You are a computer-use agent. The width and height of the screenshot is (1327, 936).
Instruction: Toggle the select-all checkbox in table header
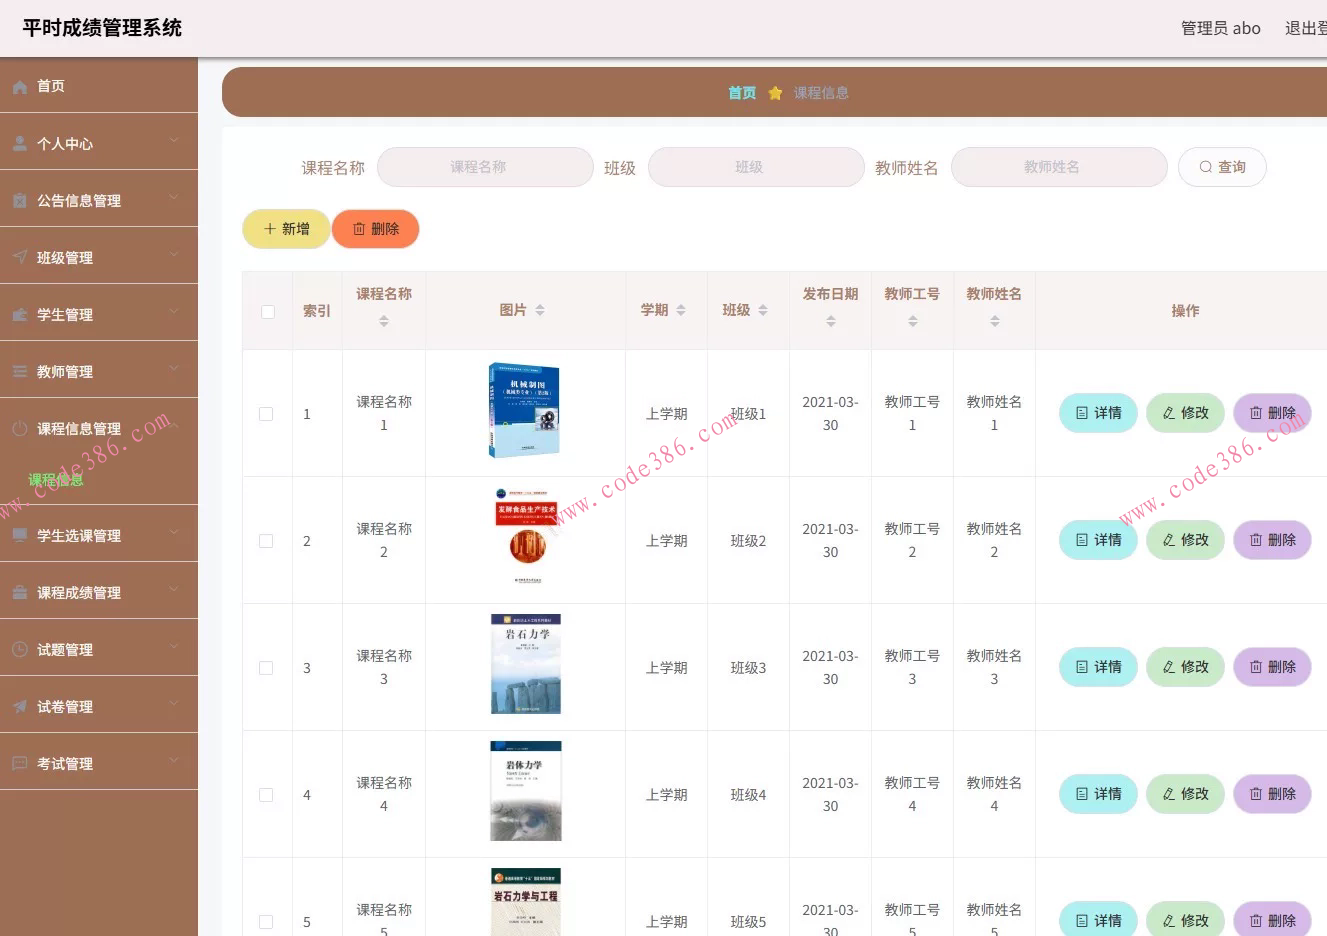[x=266, y=310]
